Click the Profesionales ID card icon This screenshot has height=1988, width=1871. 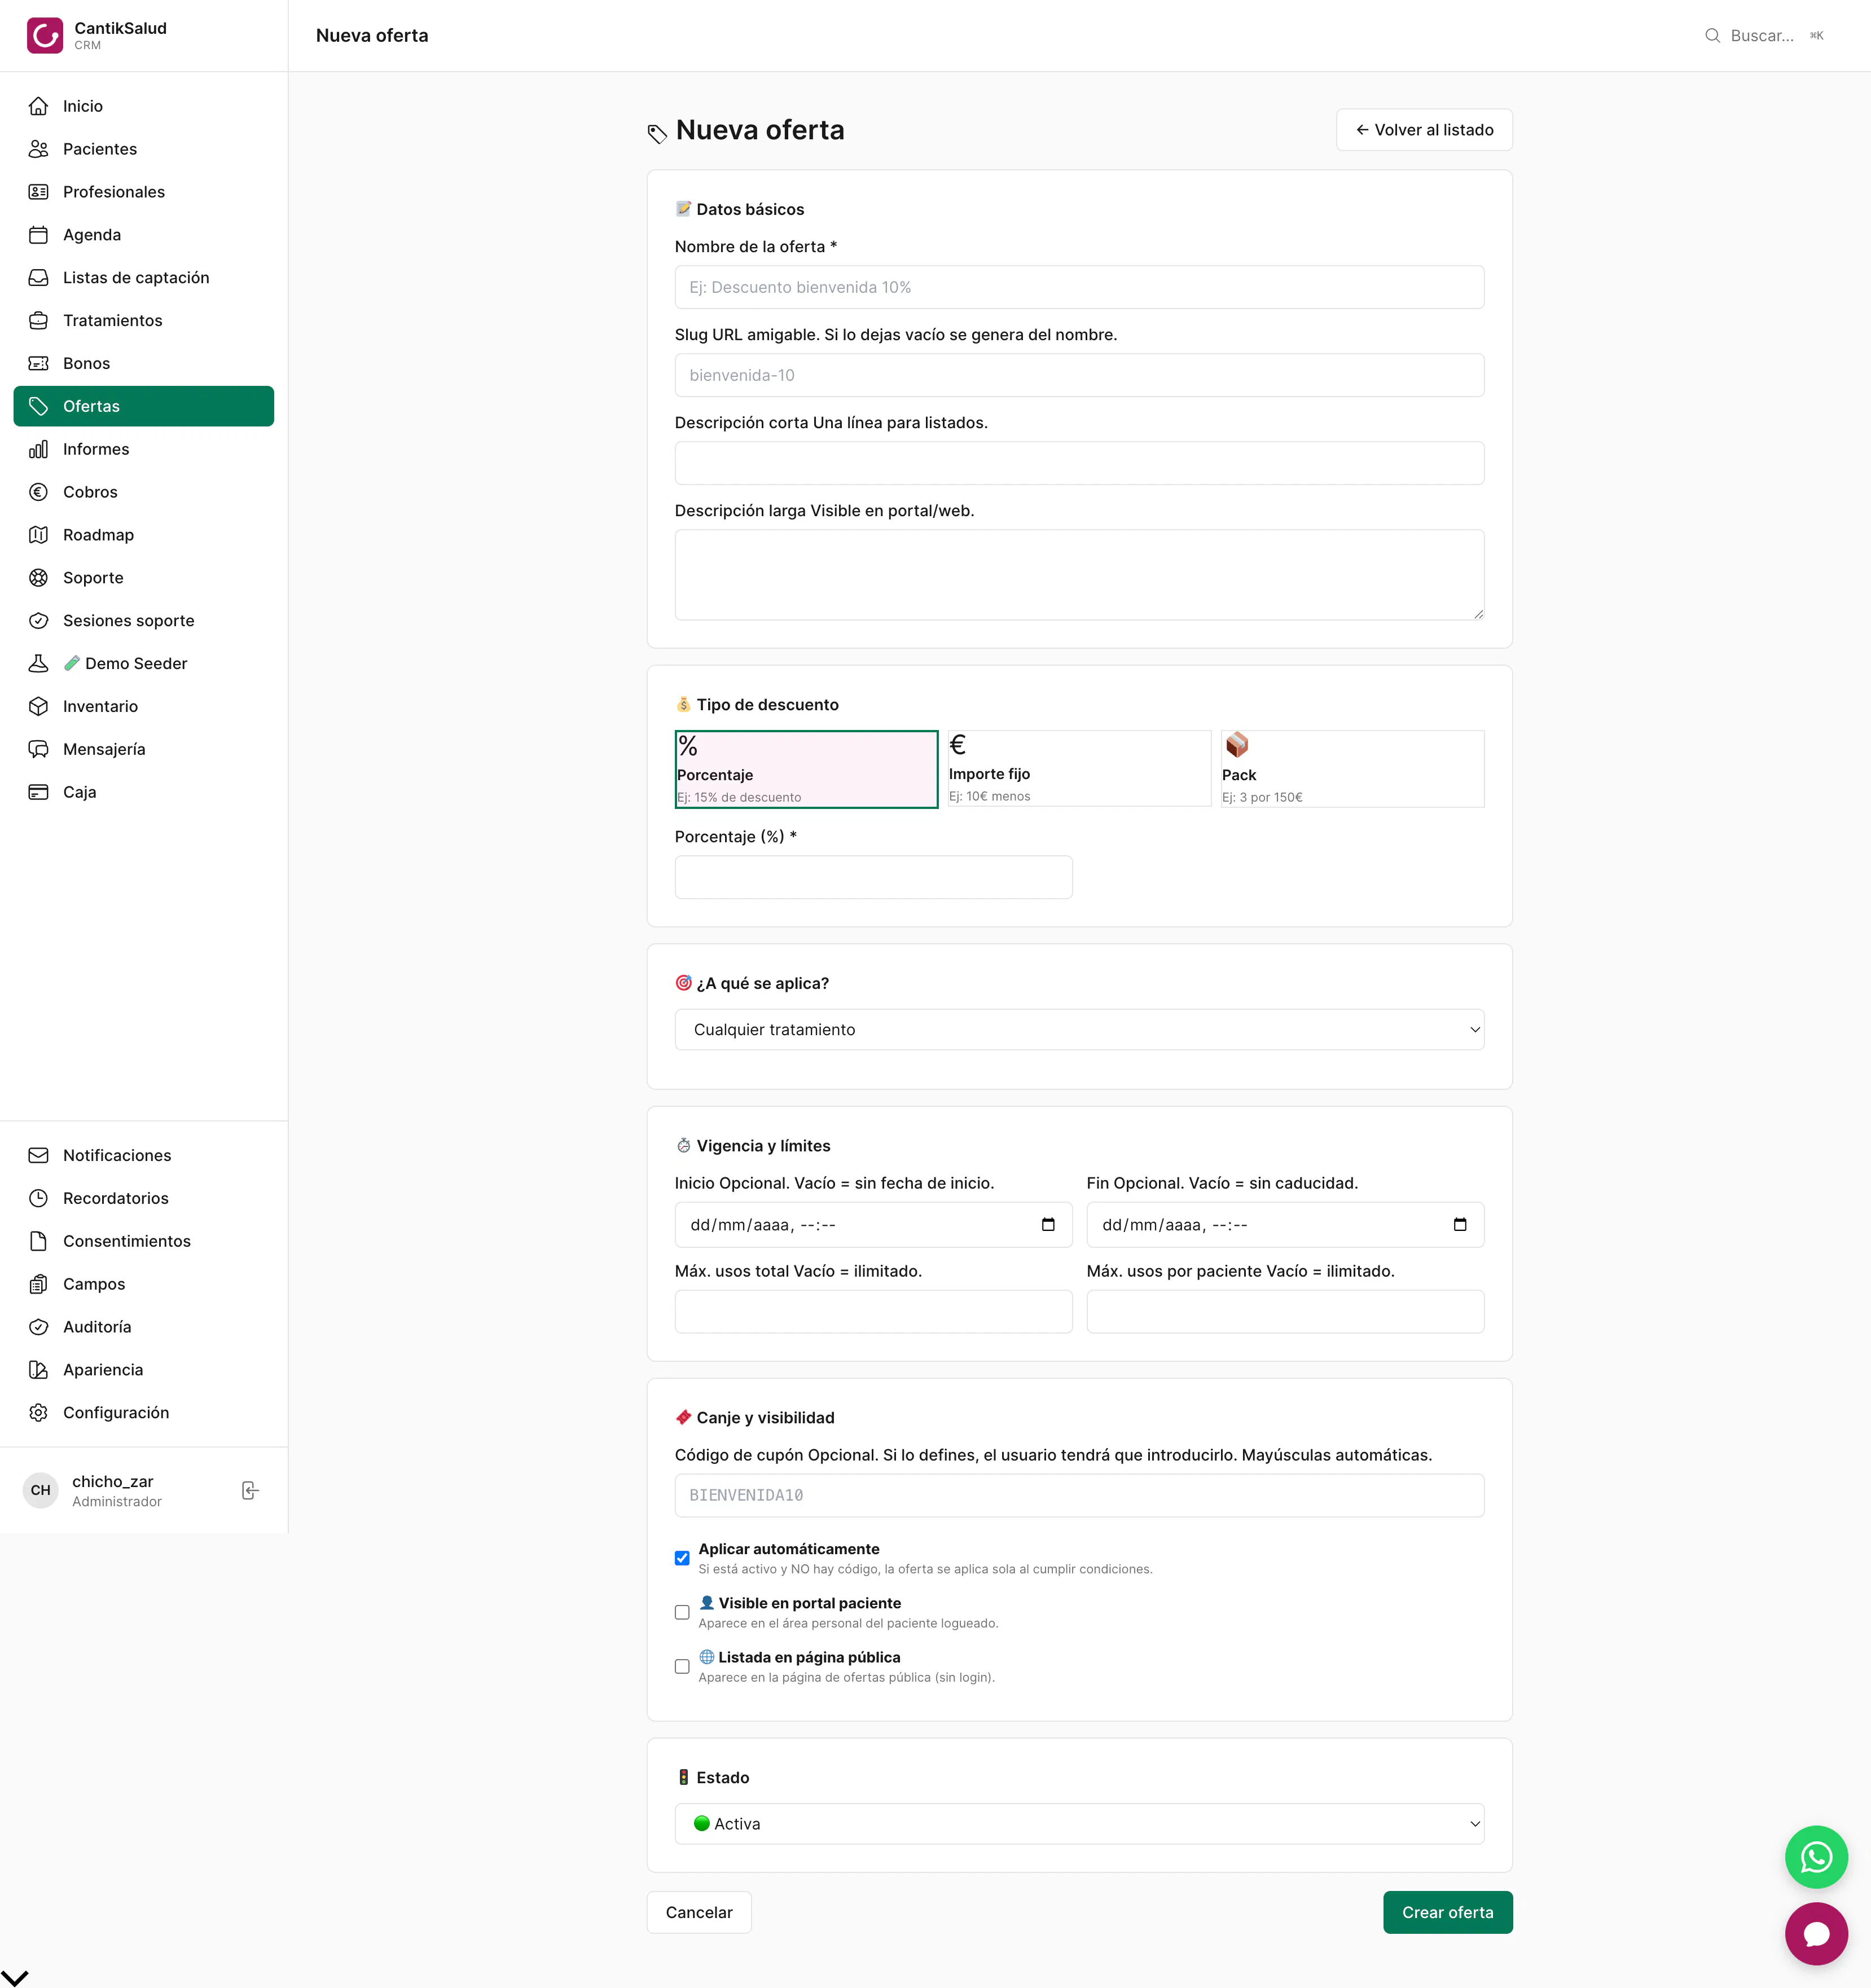click(39, 192)
